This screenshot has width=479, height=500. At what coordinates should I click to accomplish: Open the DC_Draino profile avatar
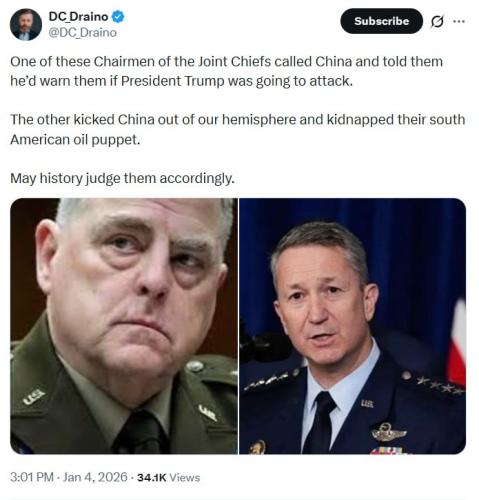[x=26, y=25]
